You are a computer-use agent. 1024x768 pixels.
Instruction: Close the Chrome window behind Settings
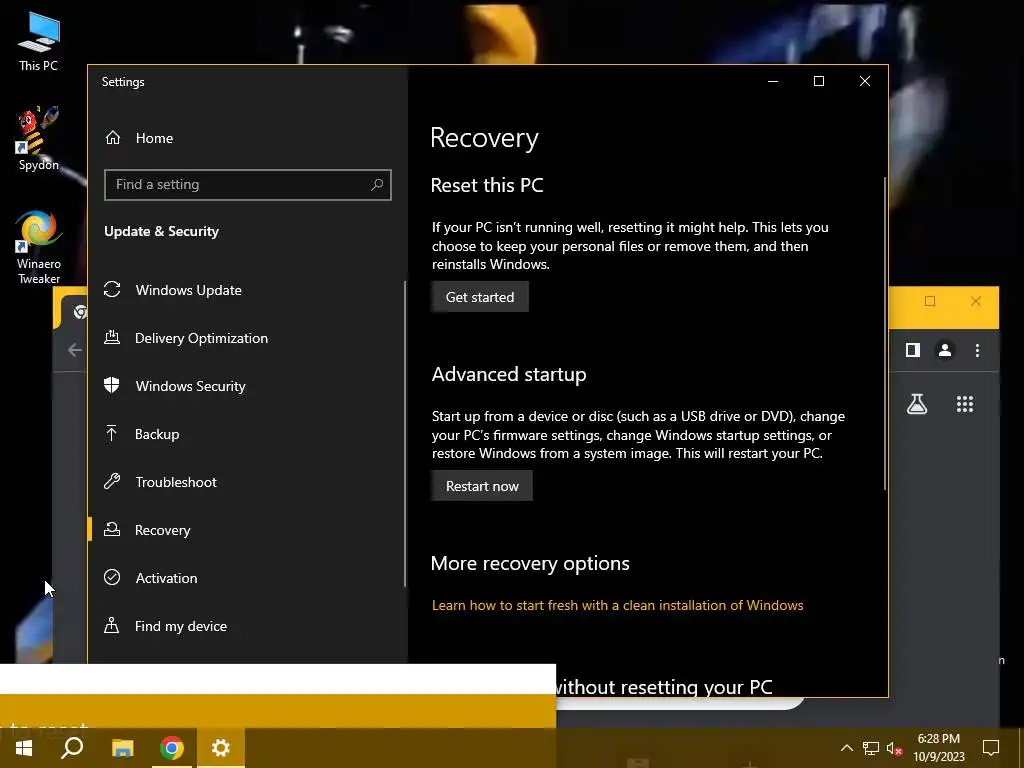(976, 301)
